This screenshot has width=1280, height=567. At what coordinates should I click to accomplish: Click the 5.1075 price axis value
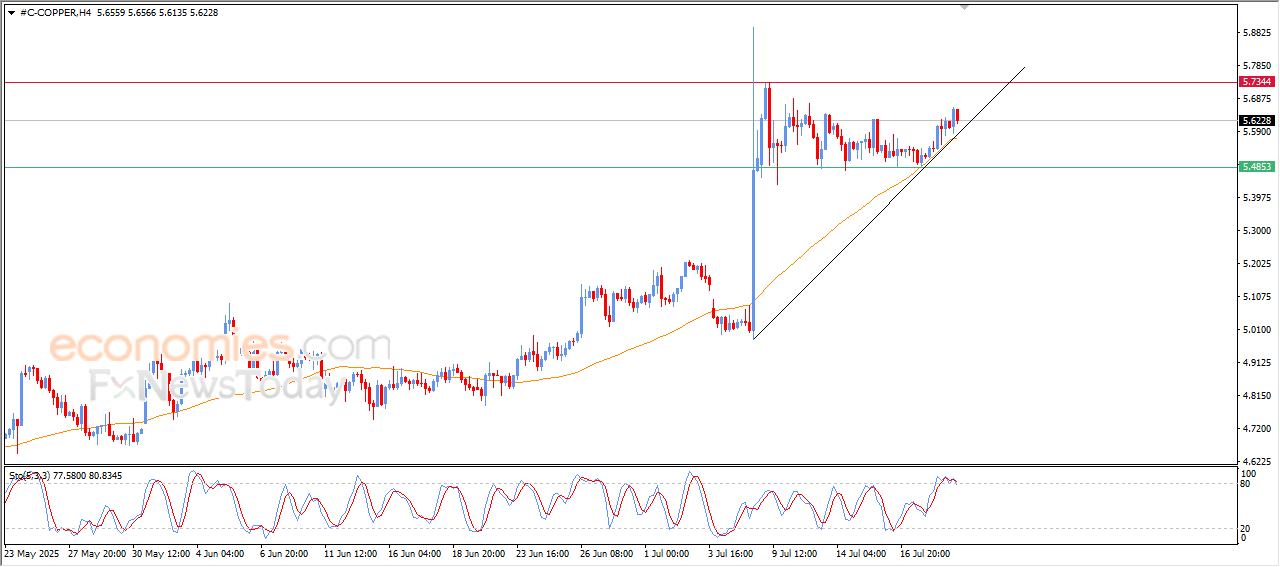(1256, 297)
